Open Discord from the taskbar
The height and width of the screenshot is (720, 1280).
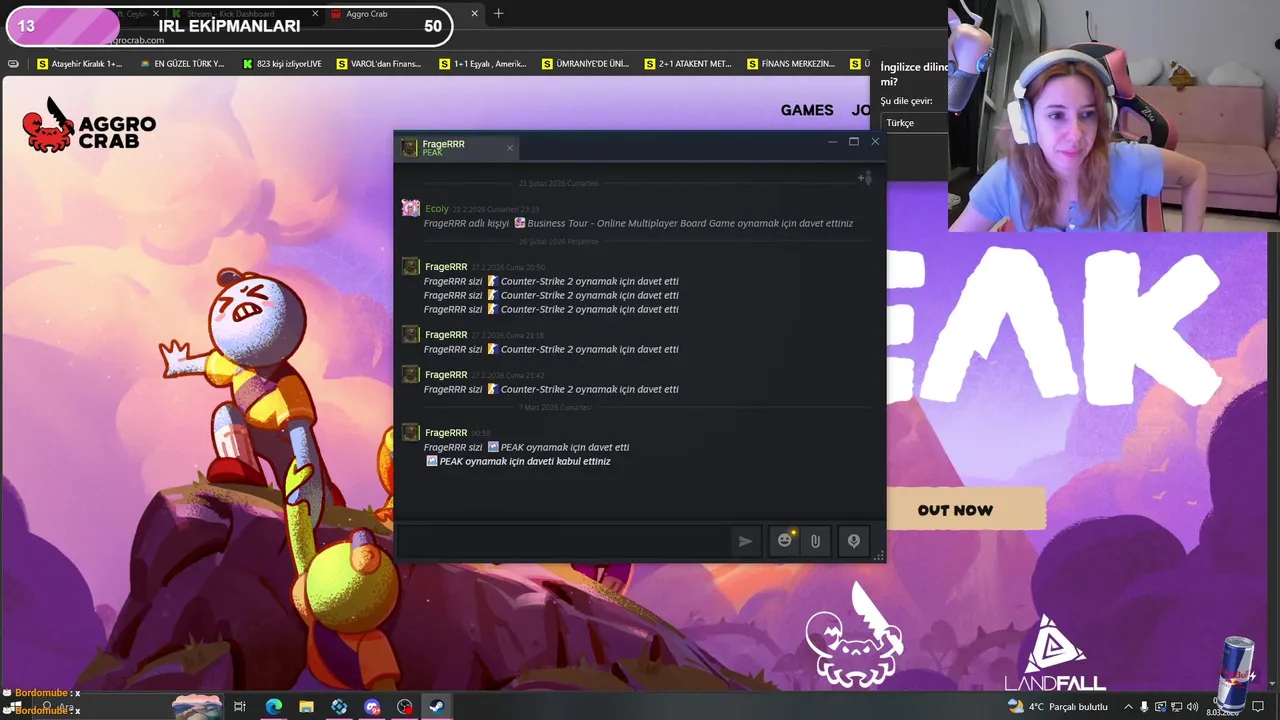pos(372,707)
